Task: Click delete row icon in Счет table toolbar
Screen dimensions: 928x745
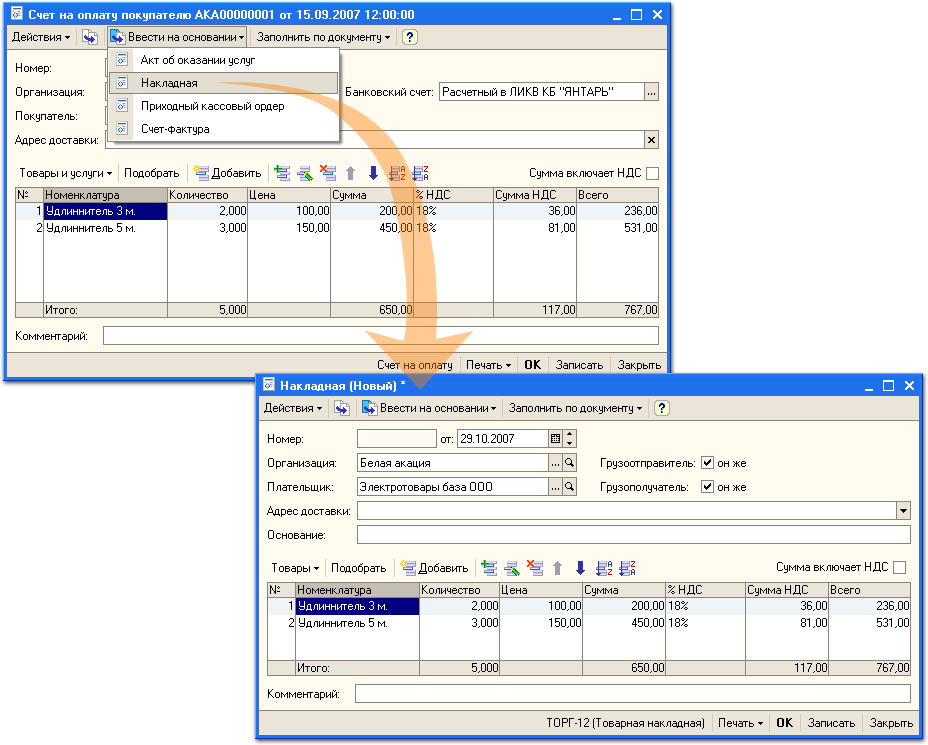Action: pos(327,173)
